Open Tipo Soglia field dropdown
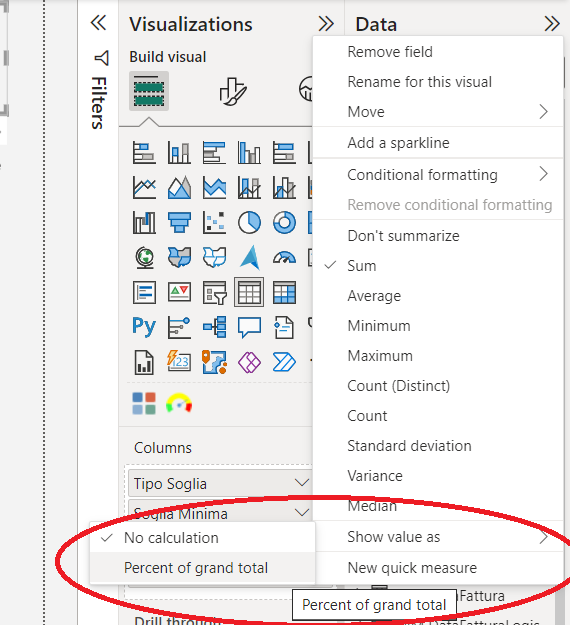Screen dimensions: 570x625 [302, 483]
